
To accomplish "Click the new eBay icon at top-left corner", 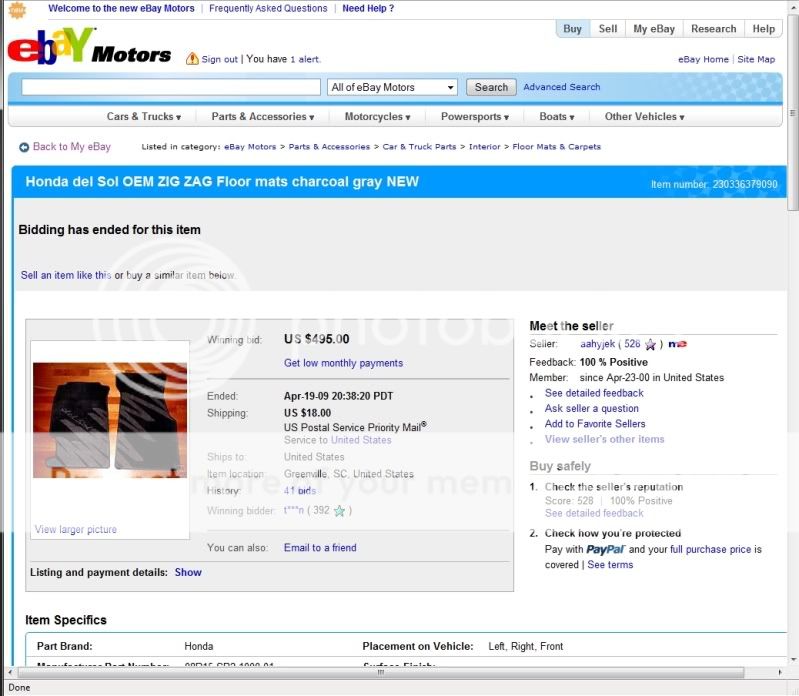I will coord(17,9).
